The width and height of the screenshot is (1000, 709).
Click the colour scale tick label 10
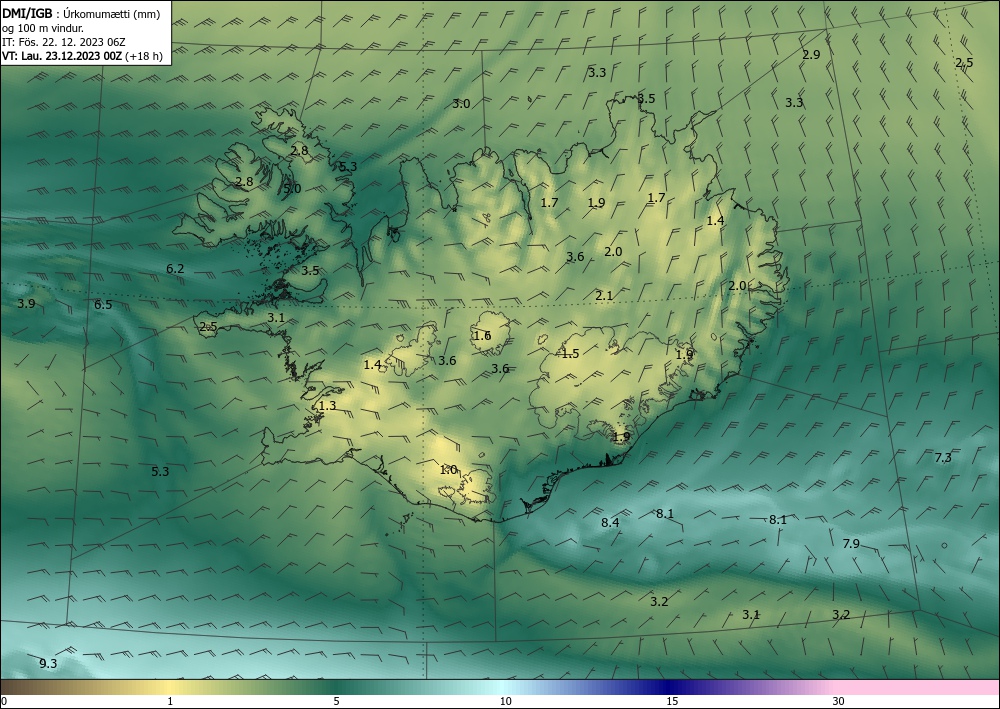pos(506,701)
